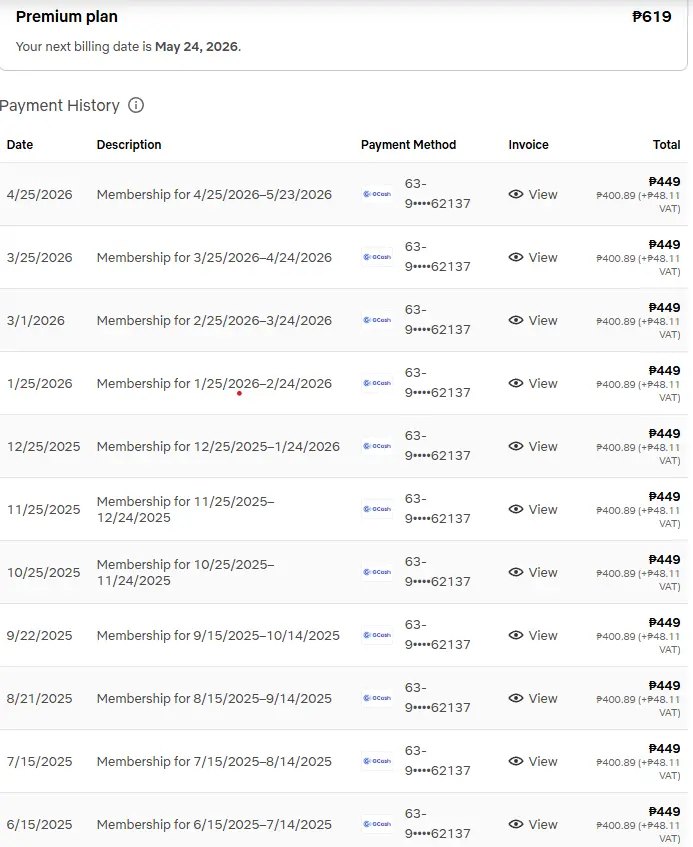
Task: Click the GCash logo on 4/25/2026 row
Action: coord(377,194)
